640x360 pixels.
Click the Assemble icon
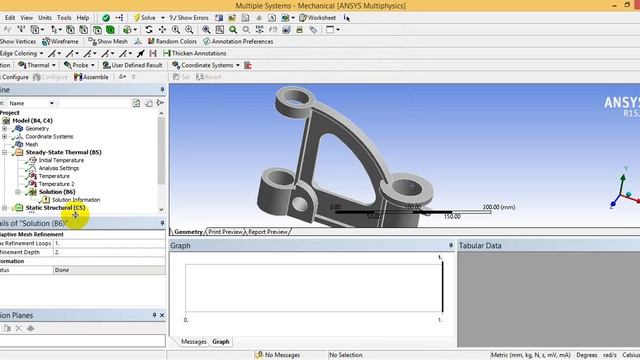coord(78,77)
